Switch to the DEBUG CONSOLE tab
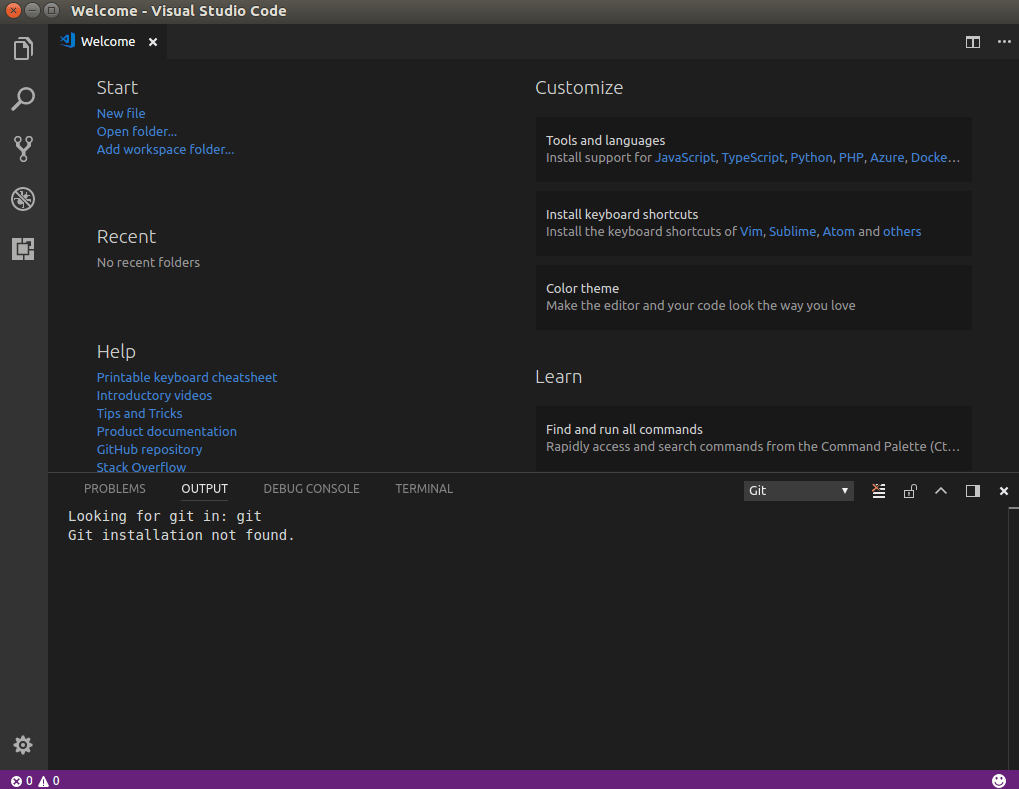This screenshot has width=1019, height=789. click(x=311, y=489)
